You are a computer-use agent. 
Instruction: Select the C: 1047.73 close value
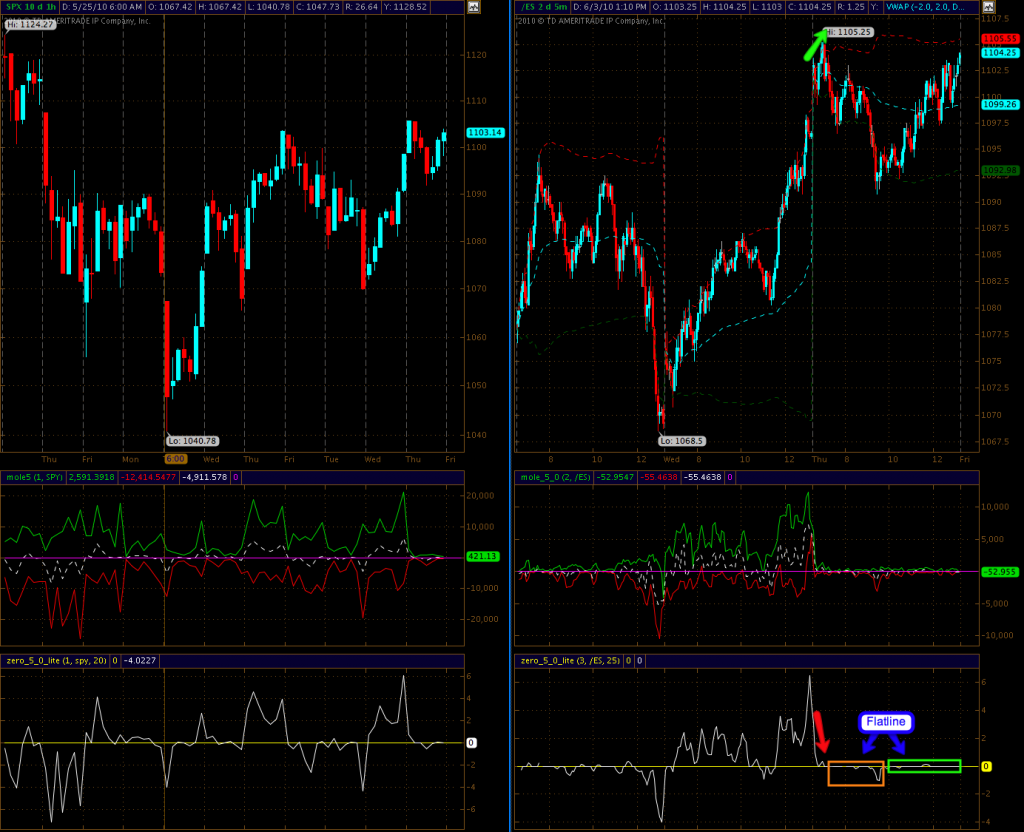317,7
